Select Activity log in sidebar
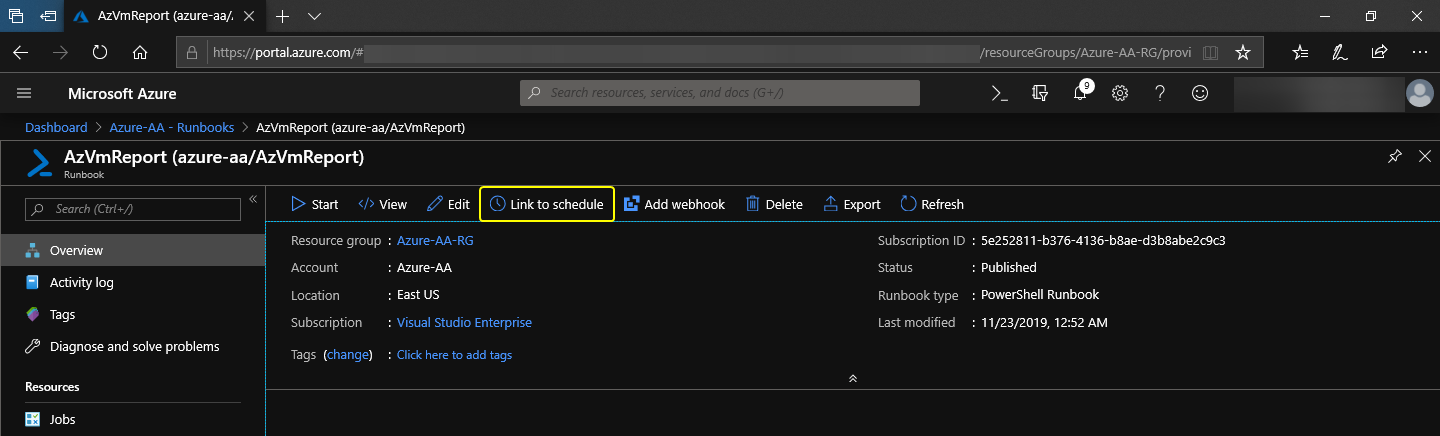This screenshot has width=1440, height=436. click(x=81, y=283)
